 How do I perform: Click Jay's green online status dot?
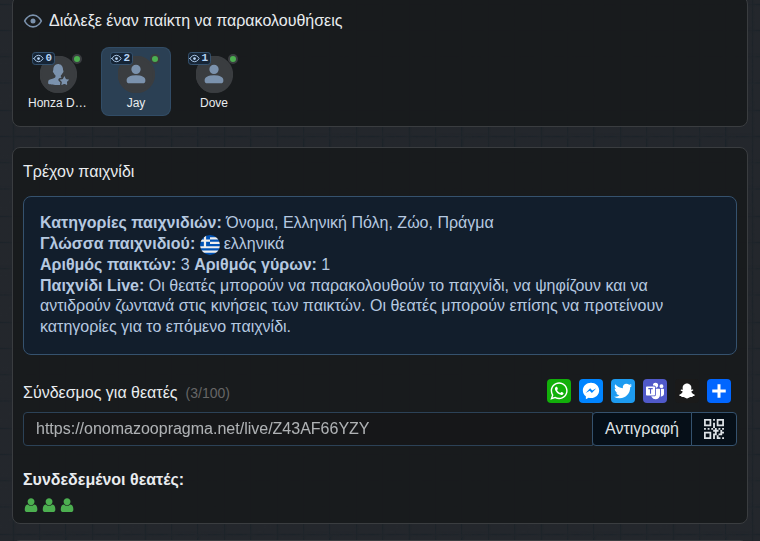(155, 59)
